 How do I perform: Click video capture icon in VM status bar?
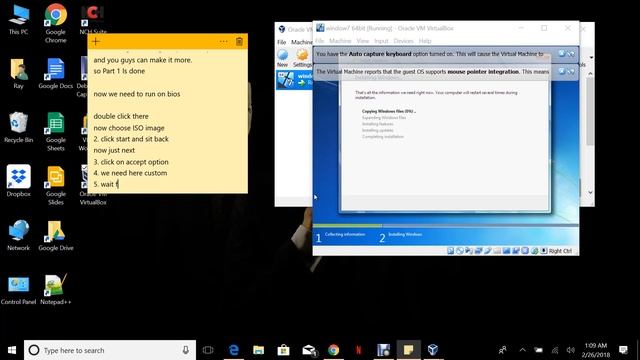(x=516, y=251)
